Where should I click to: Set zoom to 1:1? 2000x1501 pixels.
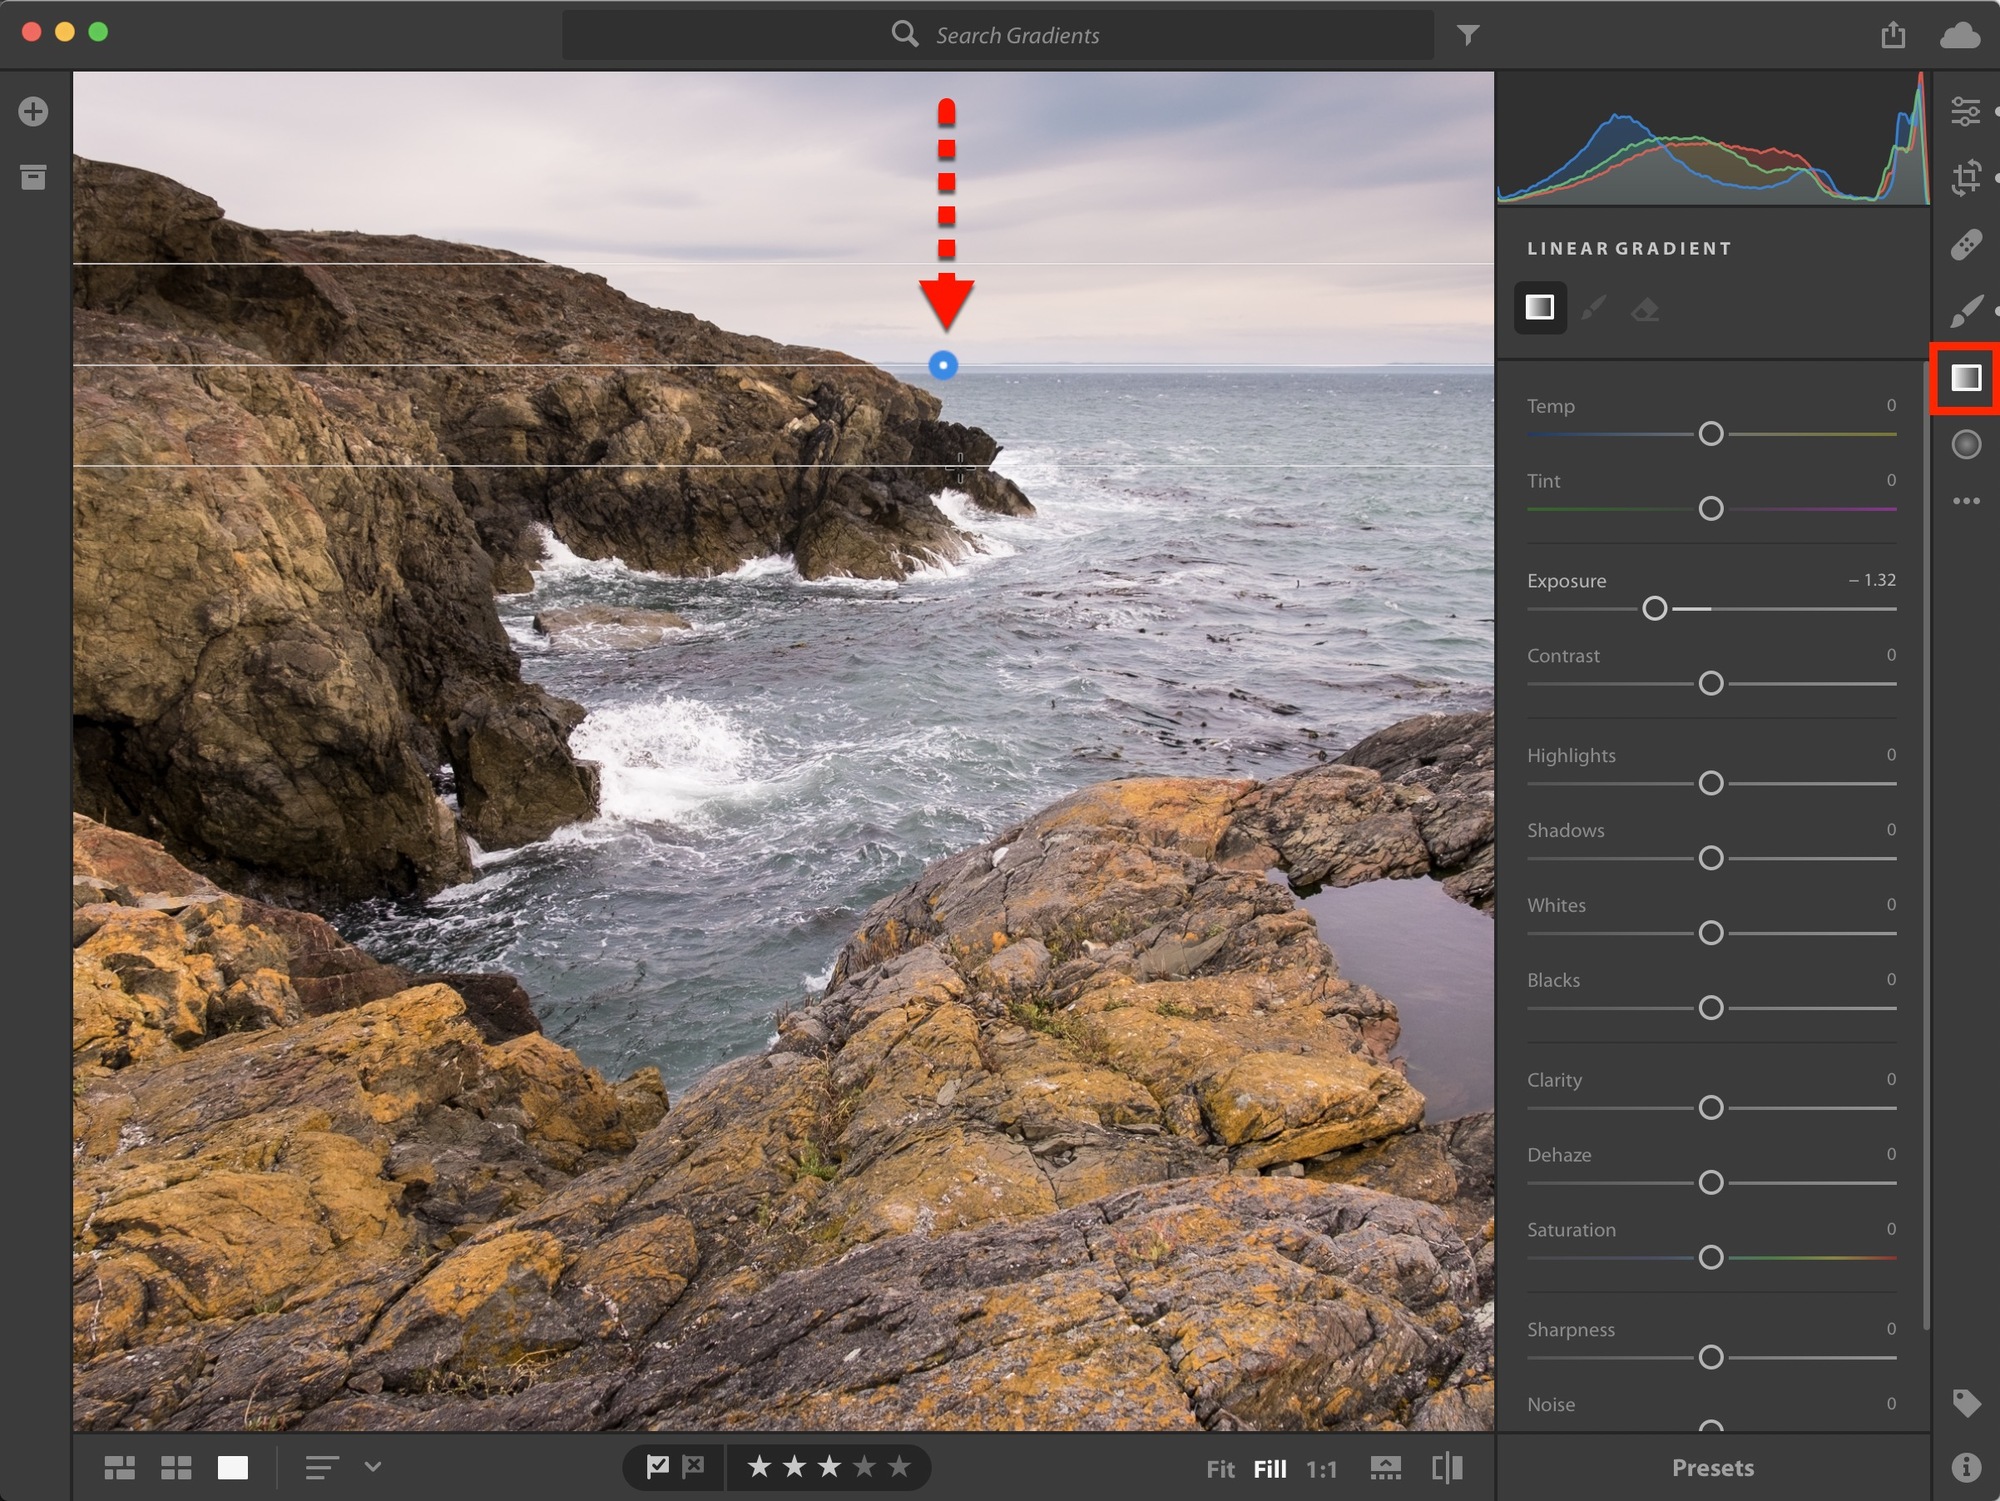click(1322, 1469)
